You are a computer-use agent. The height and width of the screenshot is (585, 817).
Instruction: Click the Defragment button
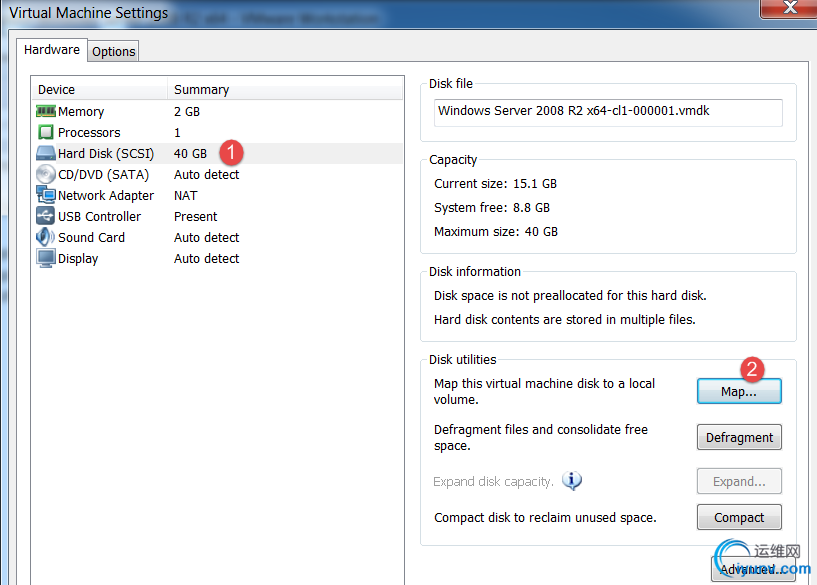coord(739,437)
